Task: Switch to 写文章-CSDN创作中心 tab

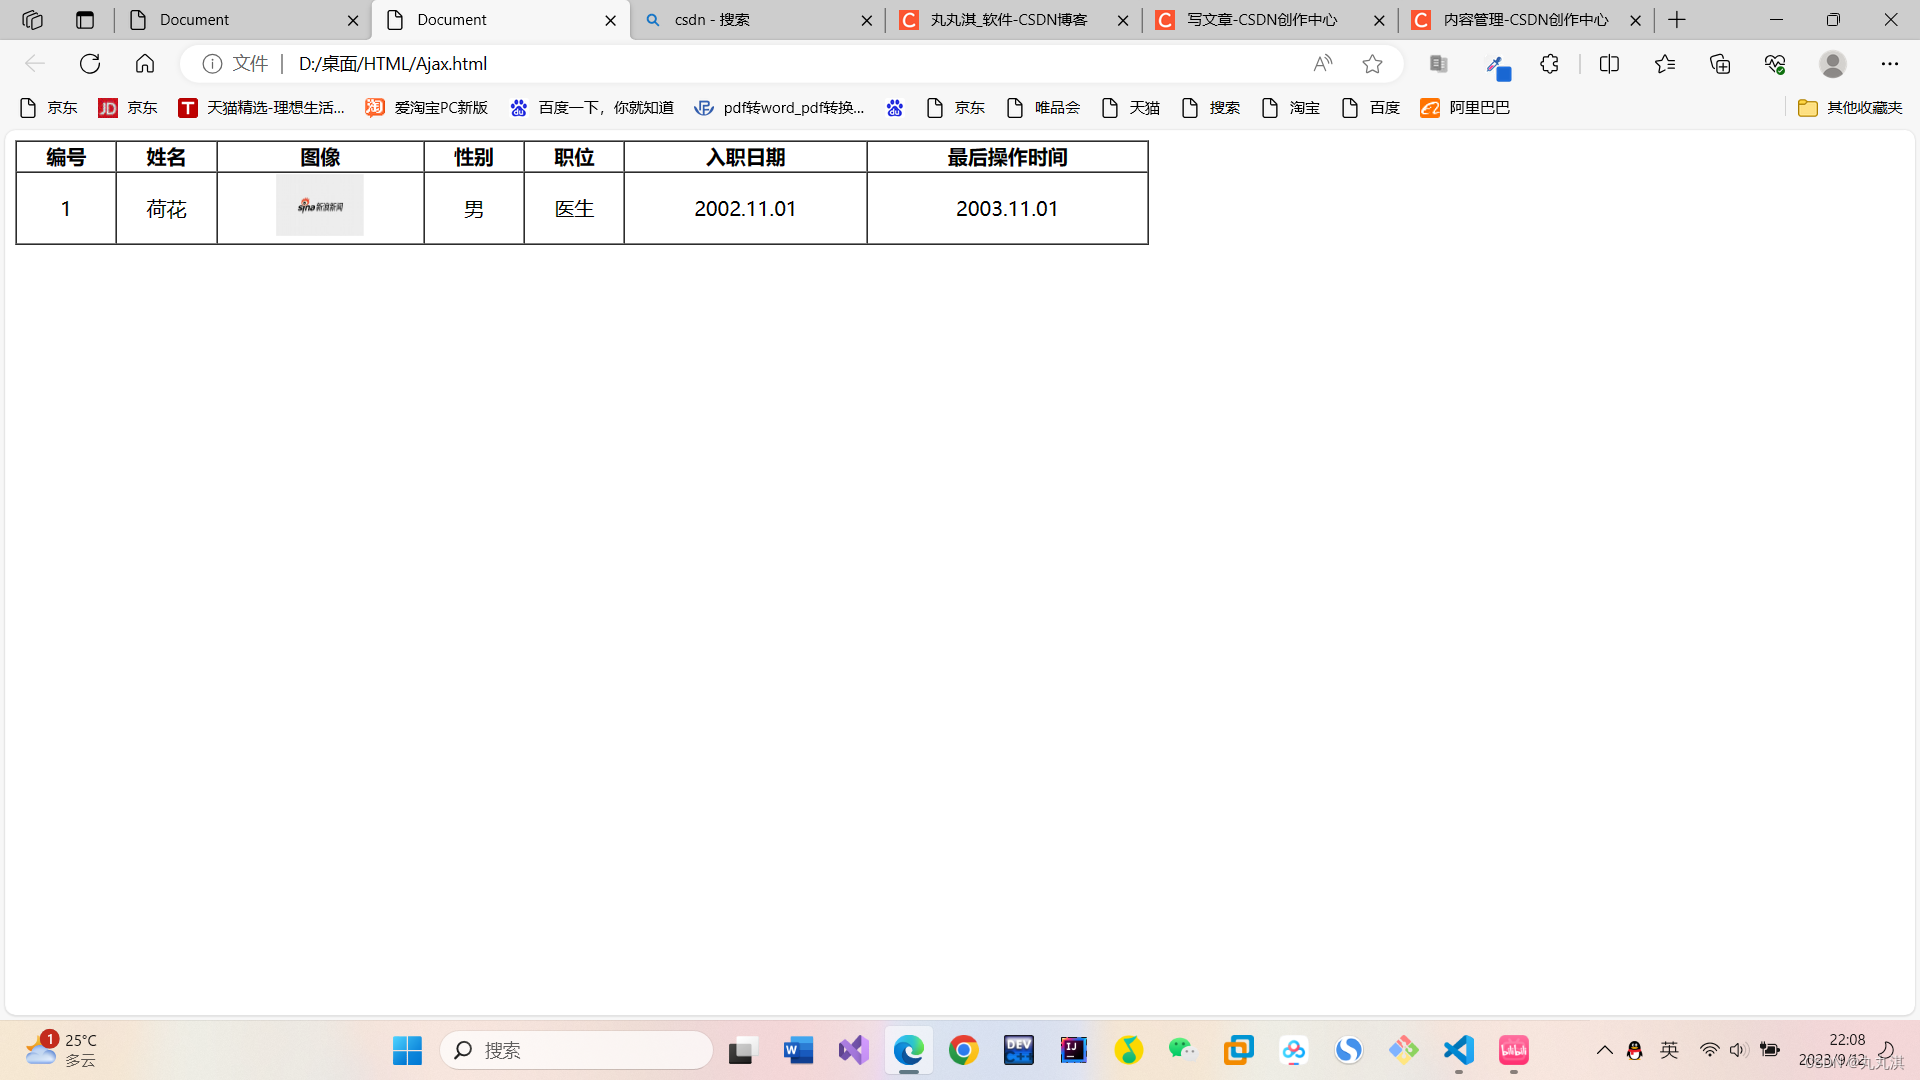Action: pos(1260,20)
